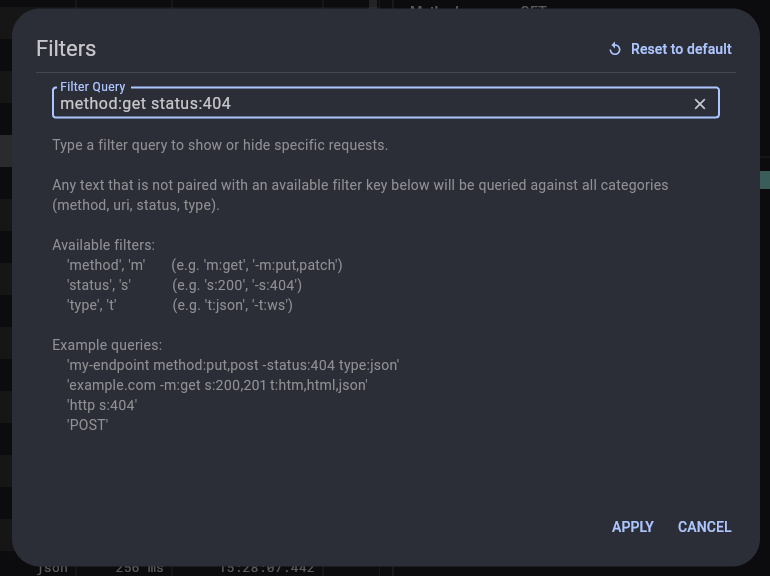
Task: Click the 'my-endpoint method:put,post' example query
Action: (233, 365)
